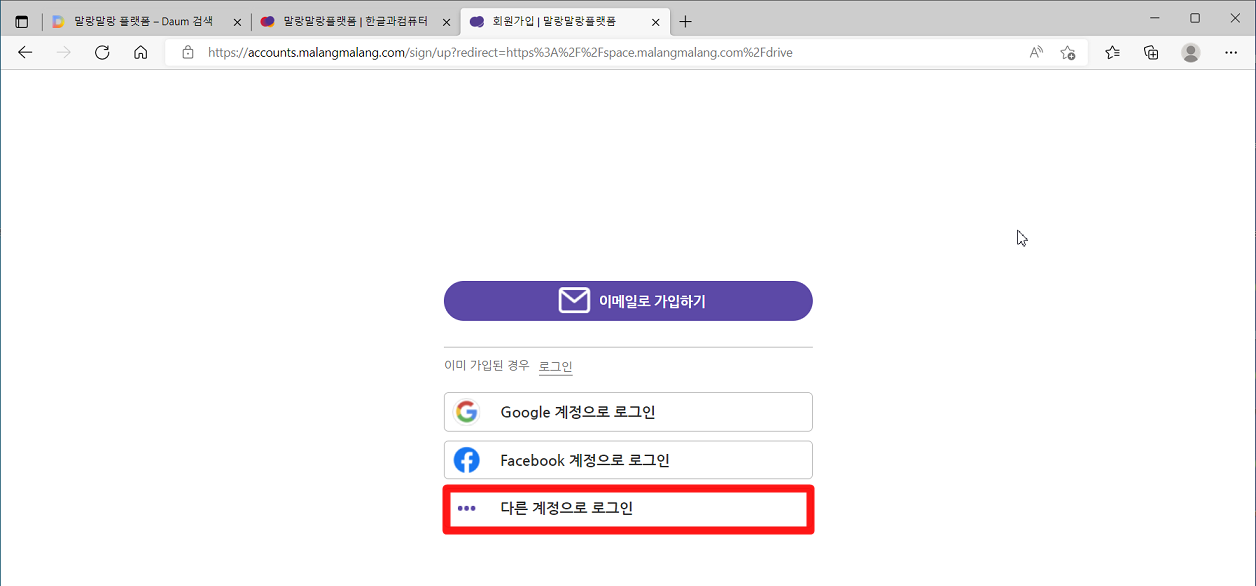Open the Settings and more ellipsis menu
Image resolution: width=1256 pixels, height=586 pixels.
tap(1231, 53)
